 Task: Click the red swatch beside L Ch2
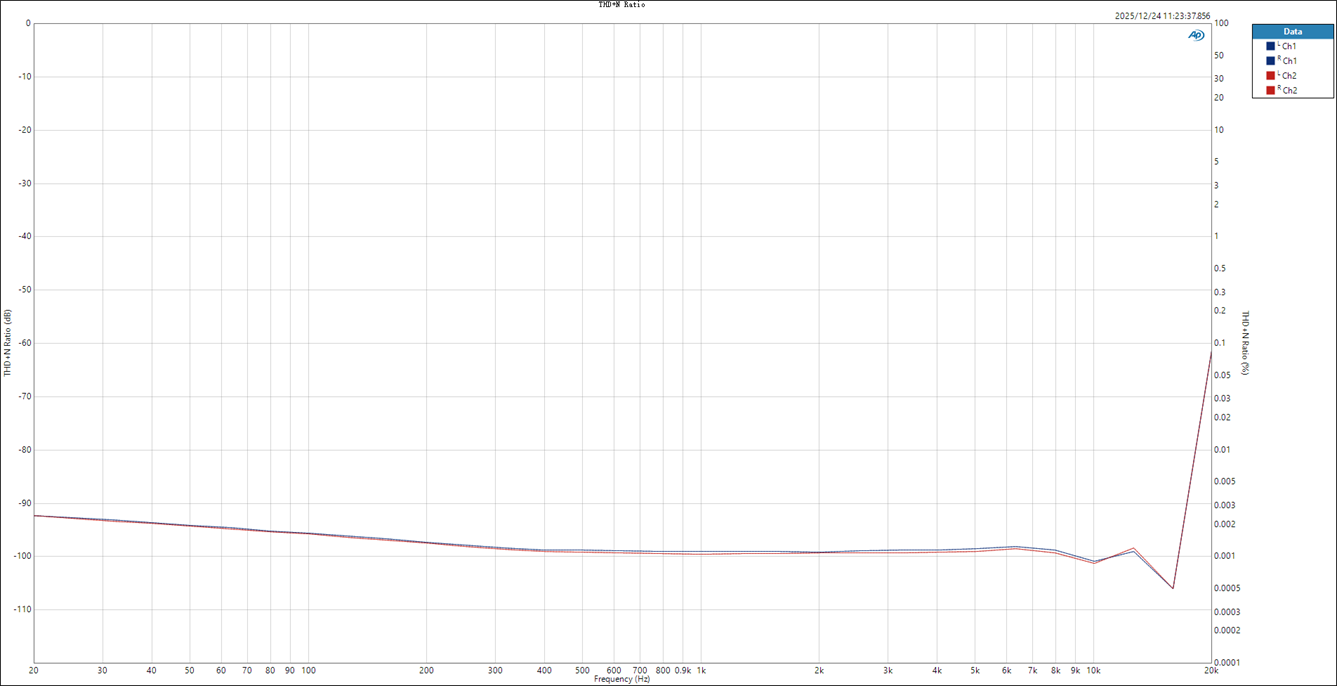click(x=1270, y=75)
